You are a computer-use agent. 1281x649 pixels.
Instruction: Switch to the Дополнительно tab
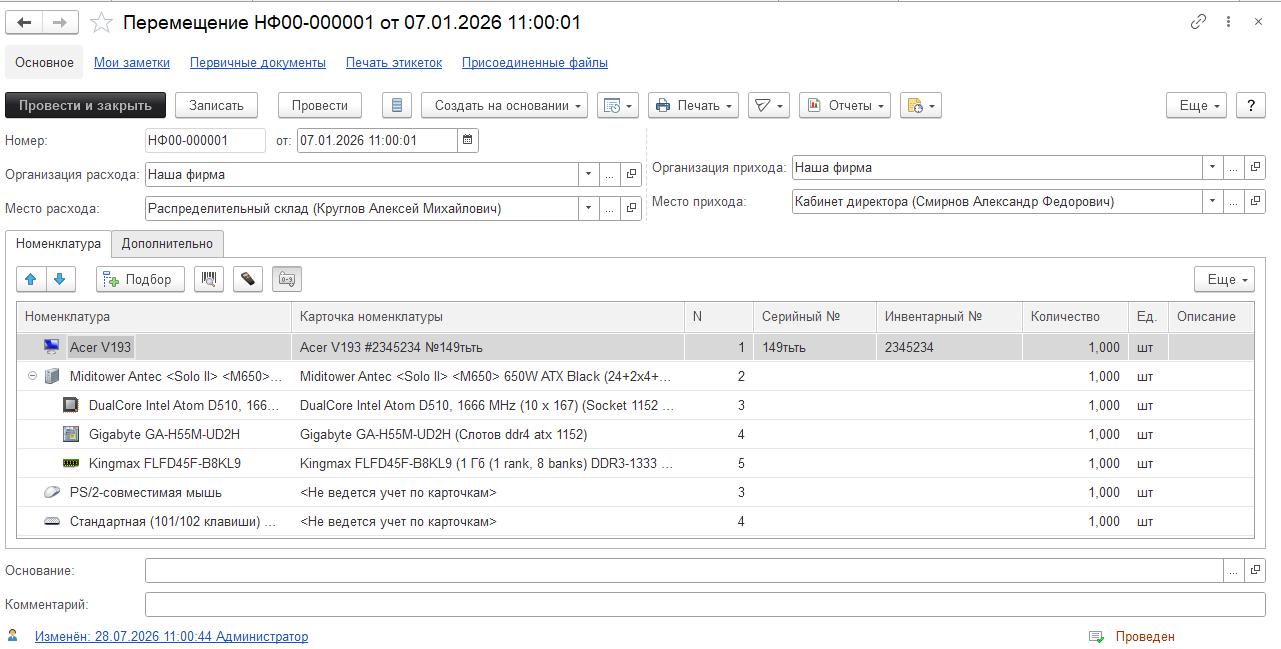coord(168,243)
